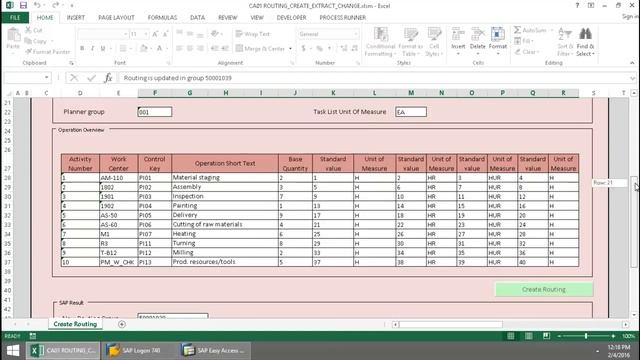Click Cell Styles icon

(434, 34)
